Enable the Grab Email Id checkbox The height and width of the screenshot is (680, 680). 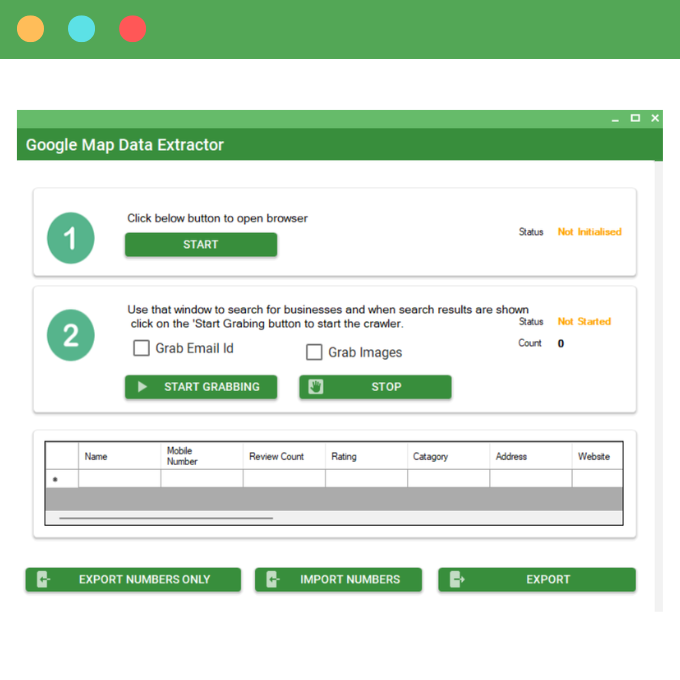142,349
